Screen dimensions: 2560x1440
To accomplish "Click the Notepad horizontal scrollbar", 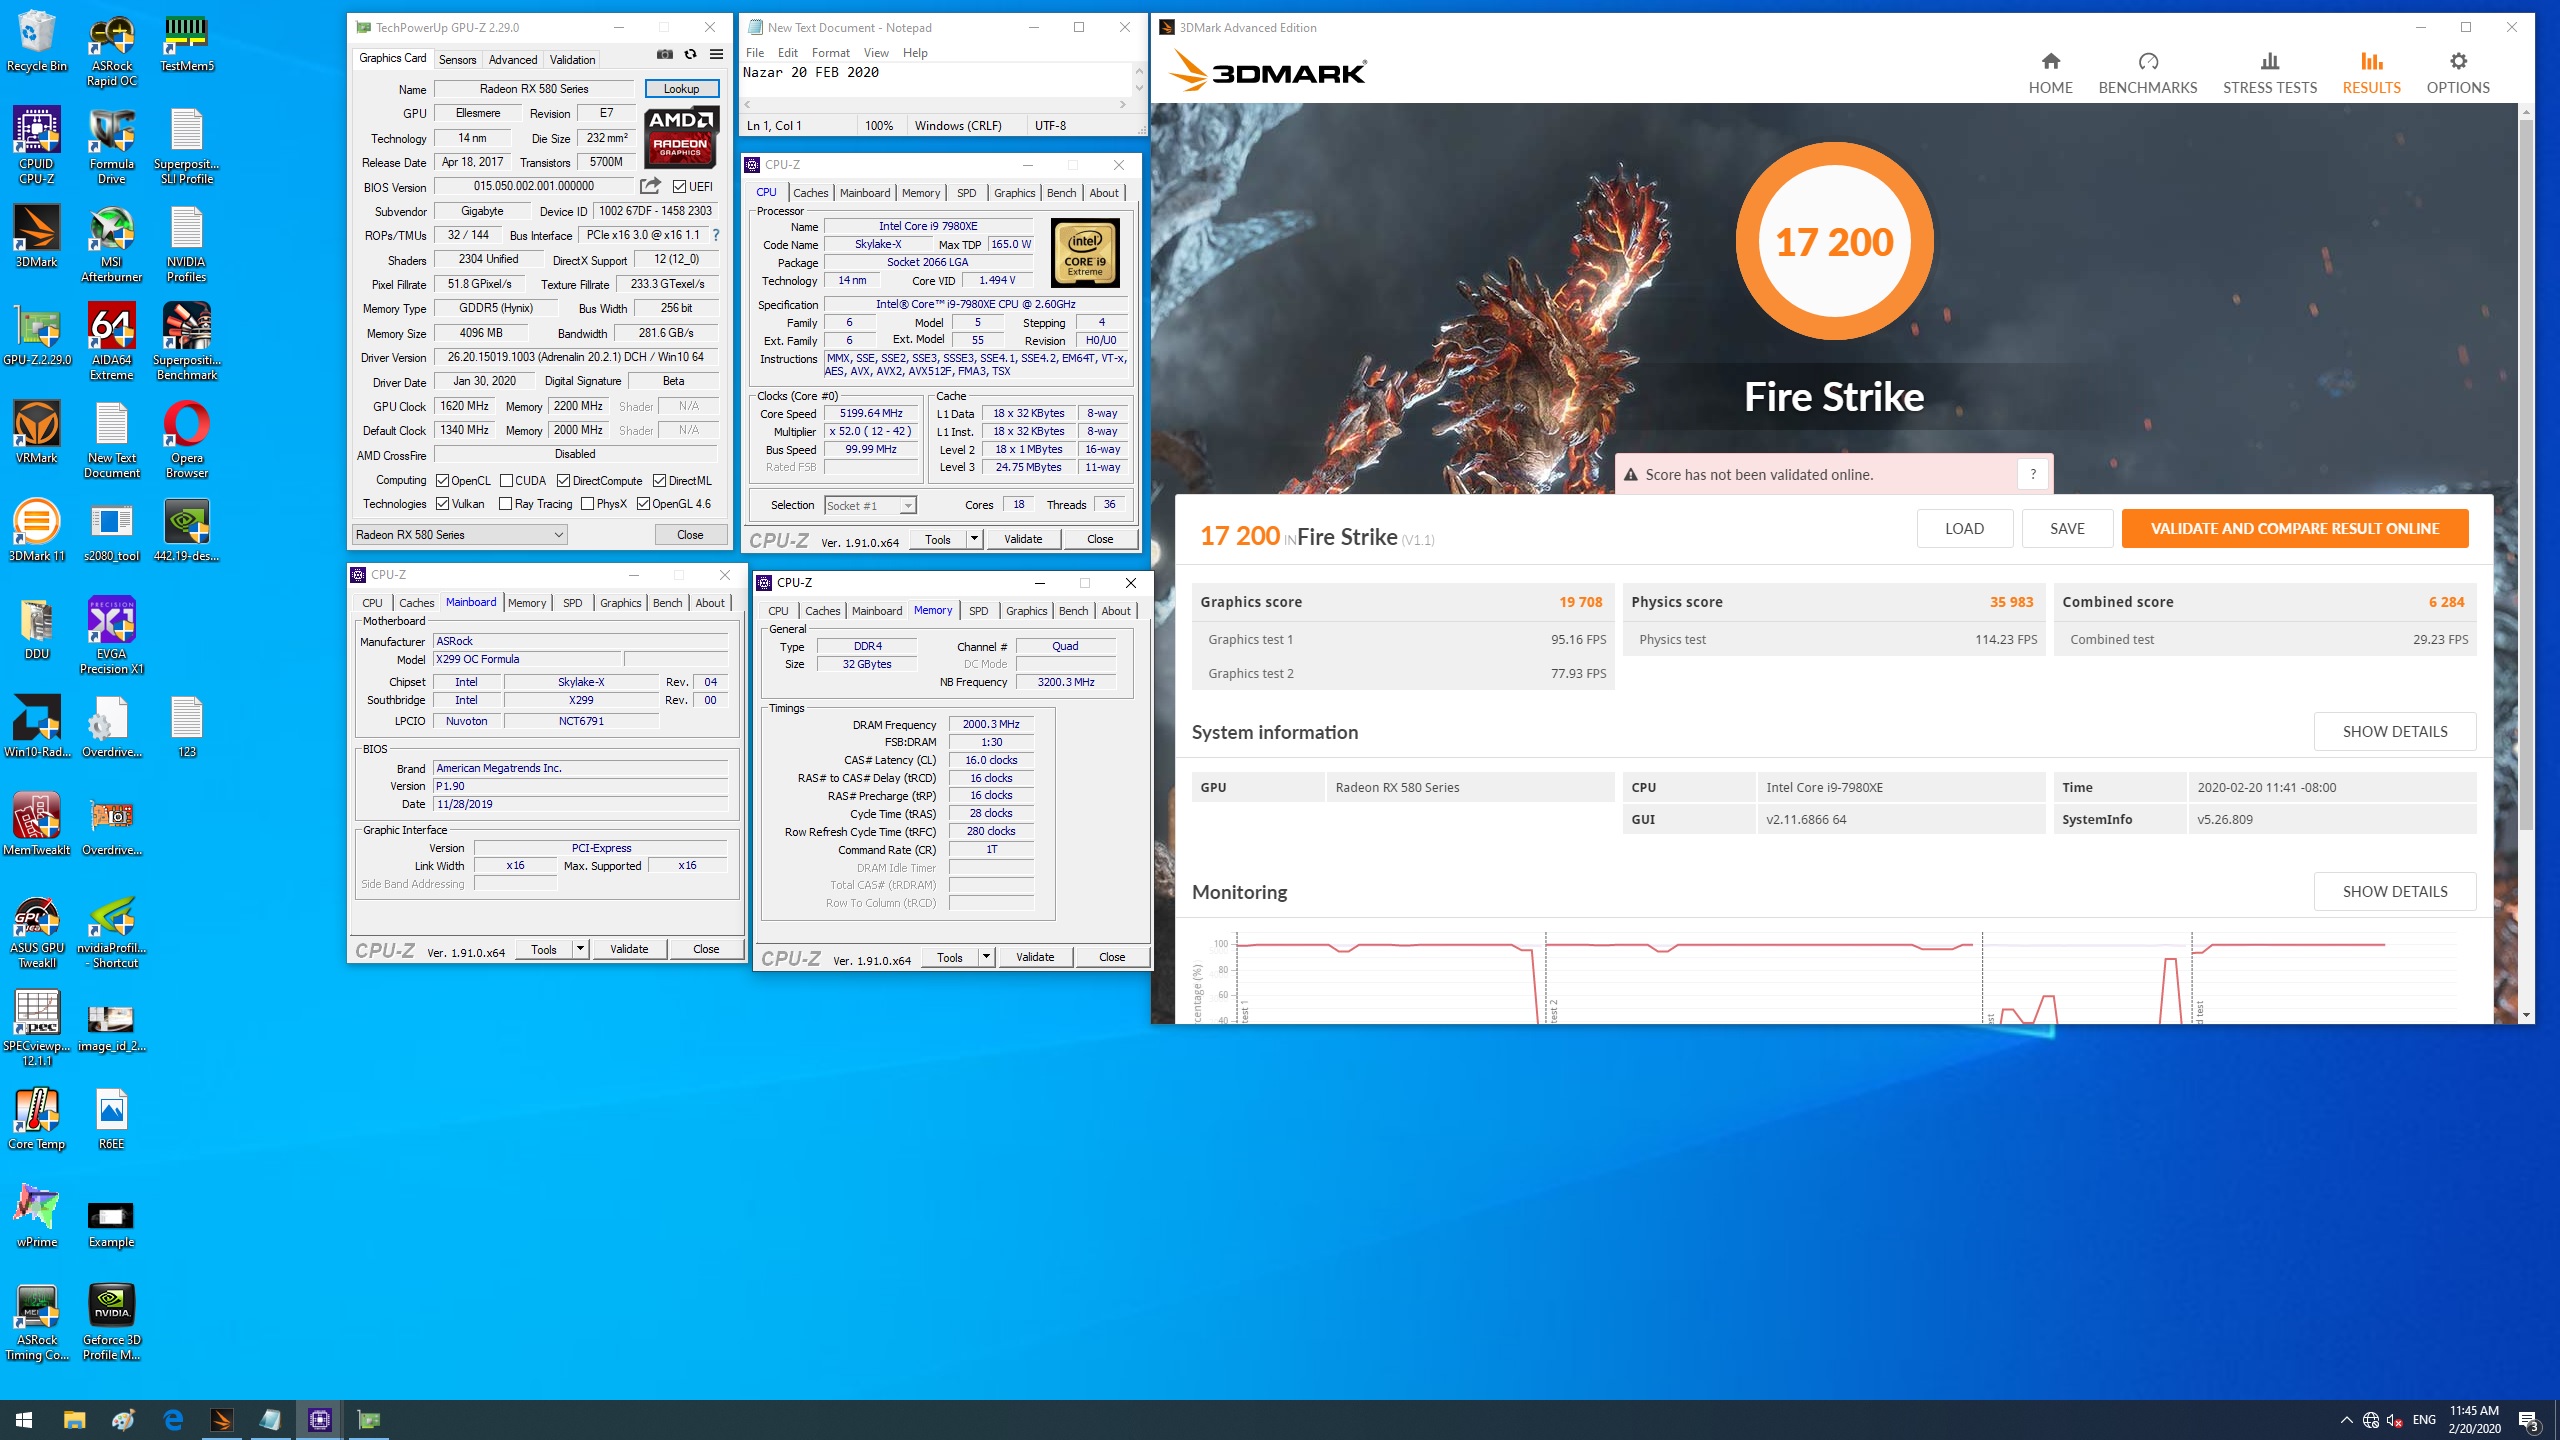I will pos(934,104).
